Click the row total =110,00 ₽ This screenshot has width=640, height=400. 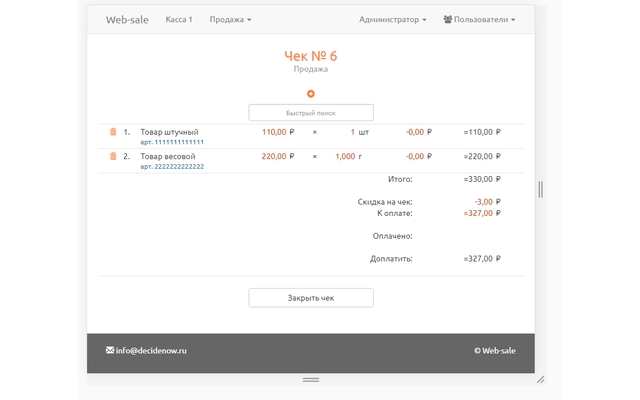[x=482, y=132]
